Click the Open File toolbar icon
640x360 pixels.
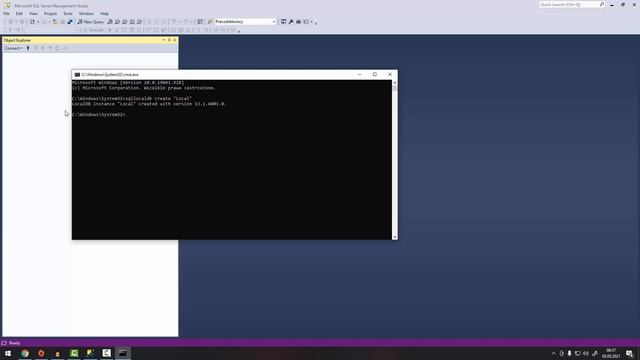click(x=55, y=22)
